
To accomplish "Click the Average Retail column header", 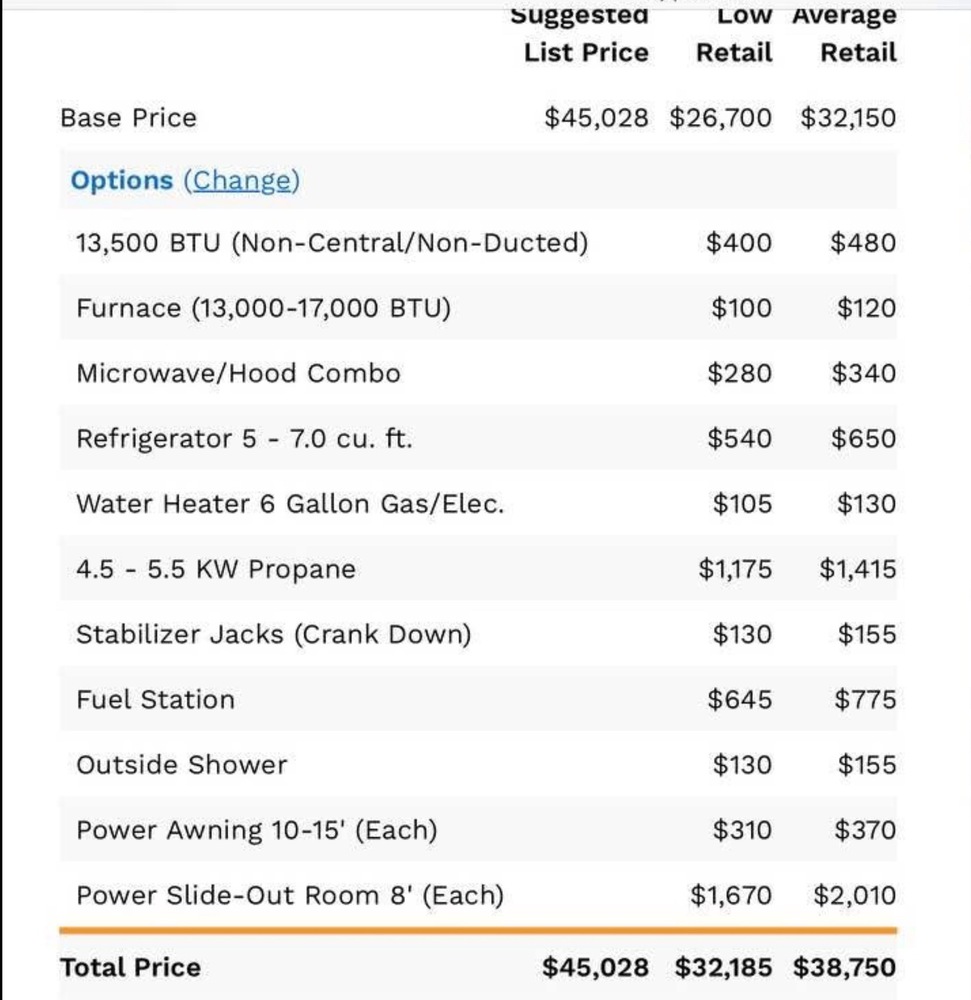I will [844, 34].
